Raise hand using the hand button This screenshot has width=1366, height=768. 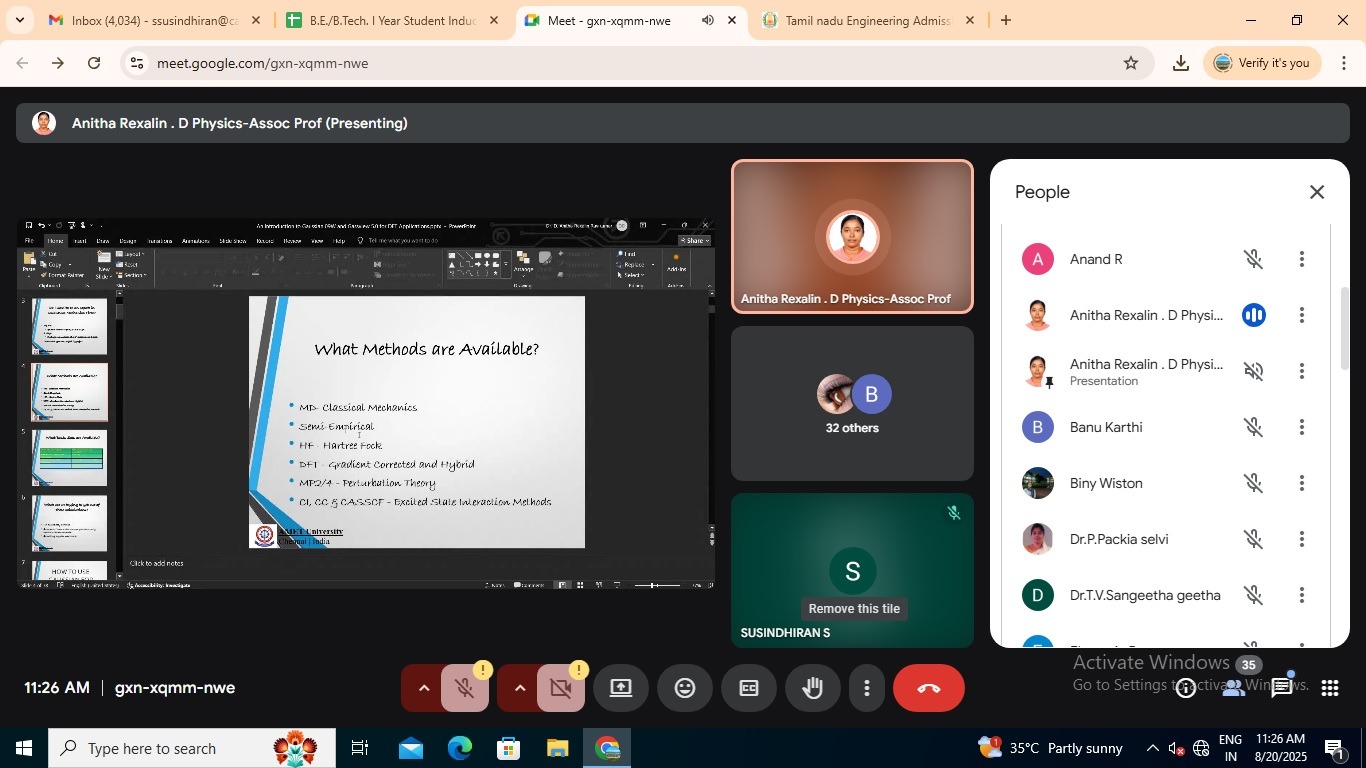[812, 688]
